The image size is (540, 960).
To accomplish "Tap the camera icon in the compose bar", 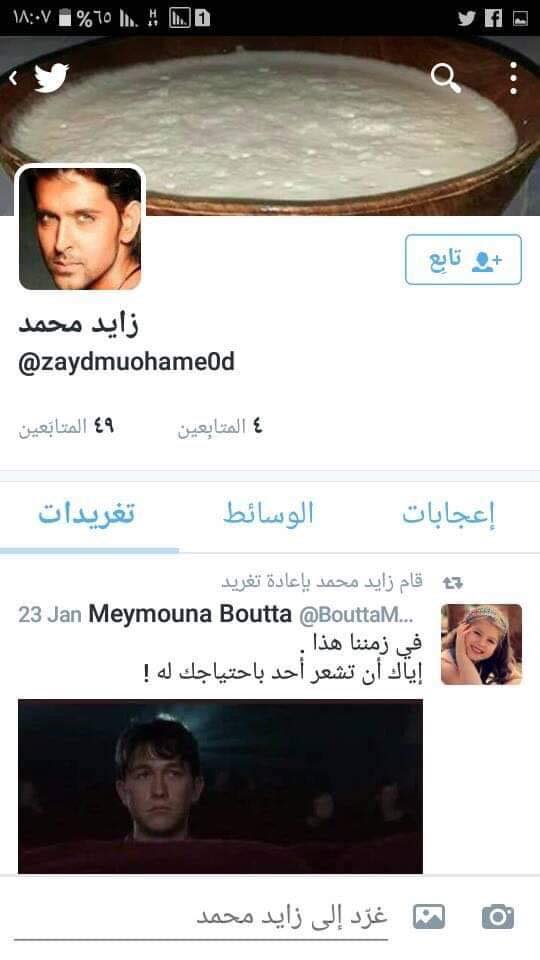I will 498,917.
